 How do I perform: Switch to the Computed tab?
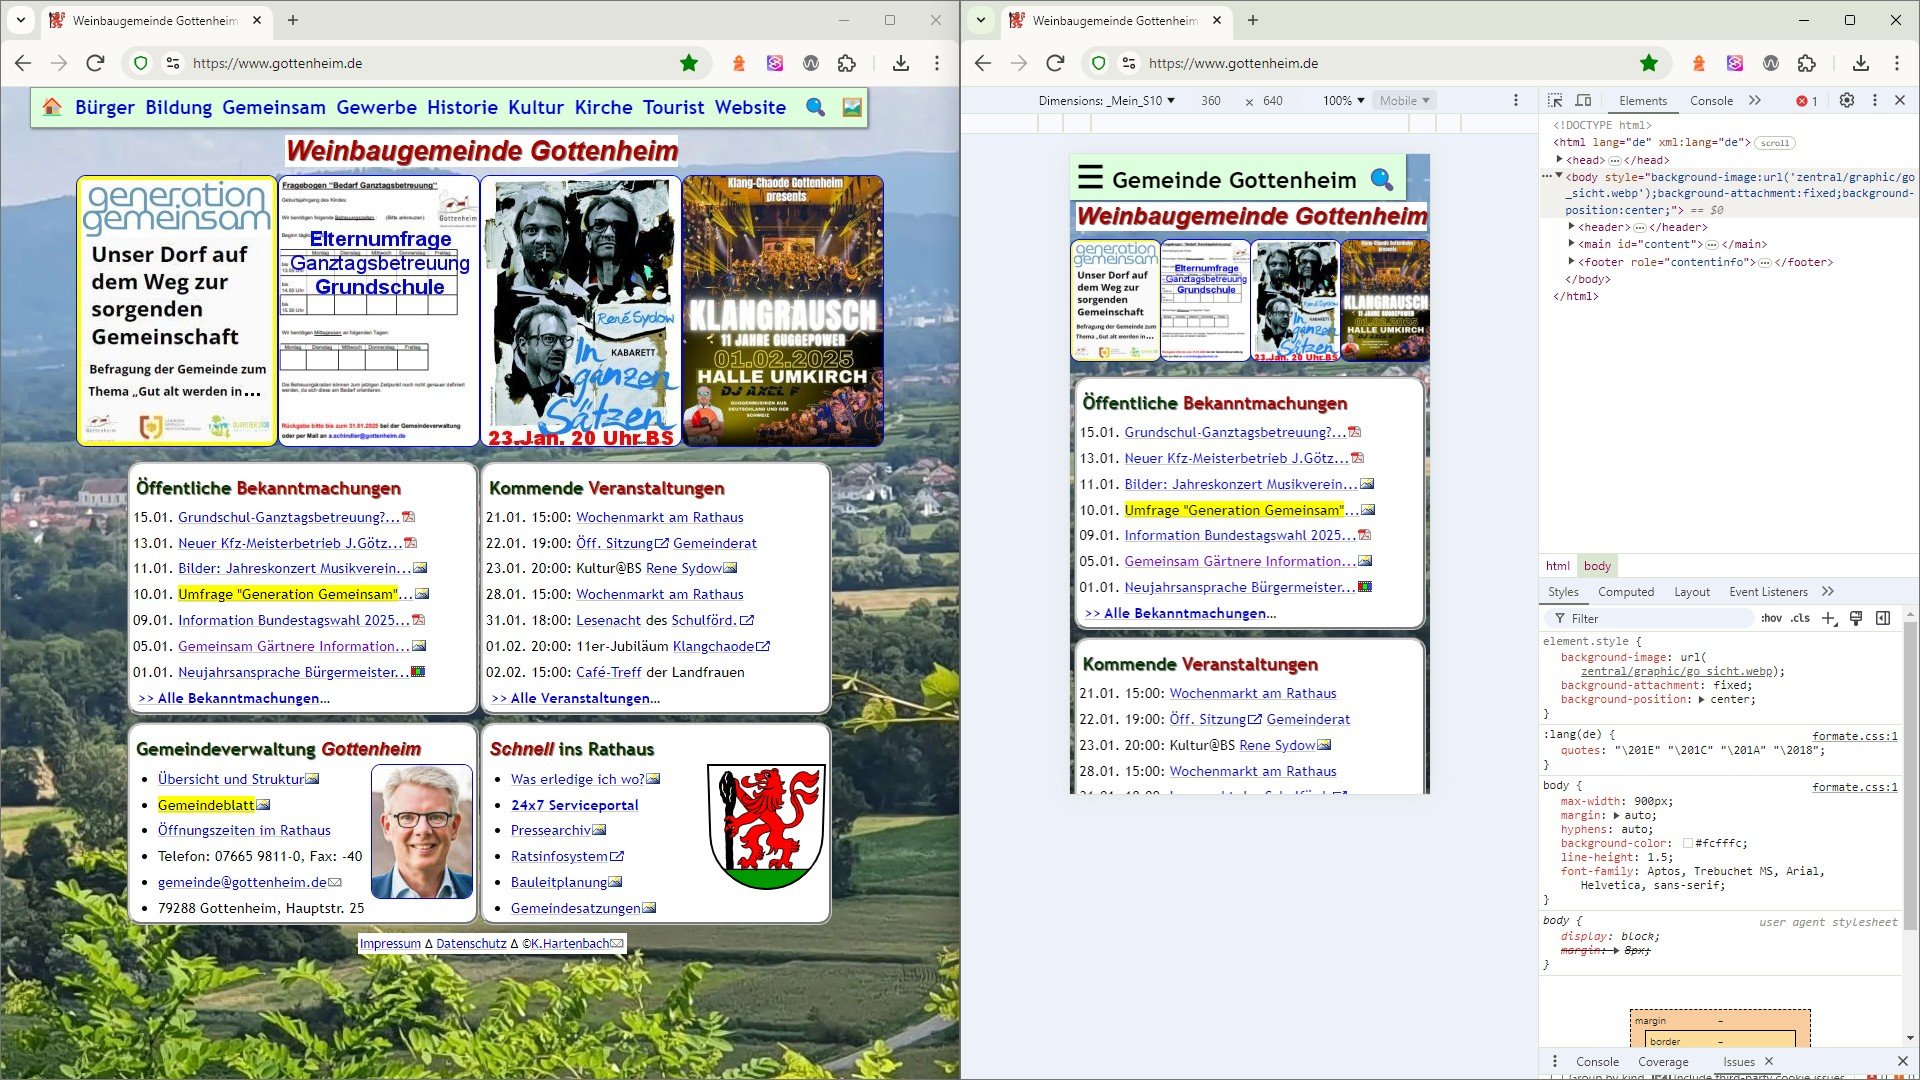click(x=1626, y=591)
